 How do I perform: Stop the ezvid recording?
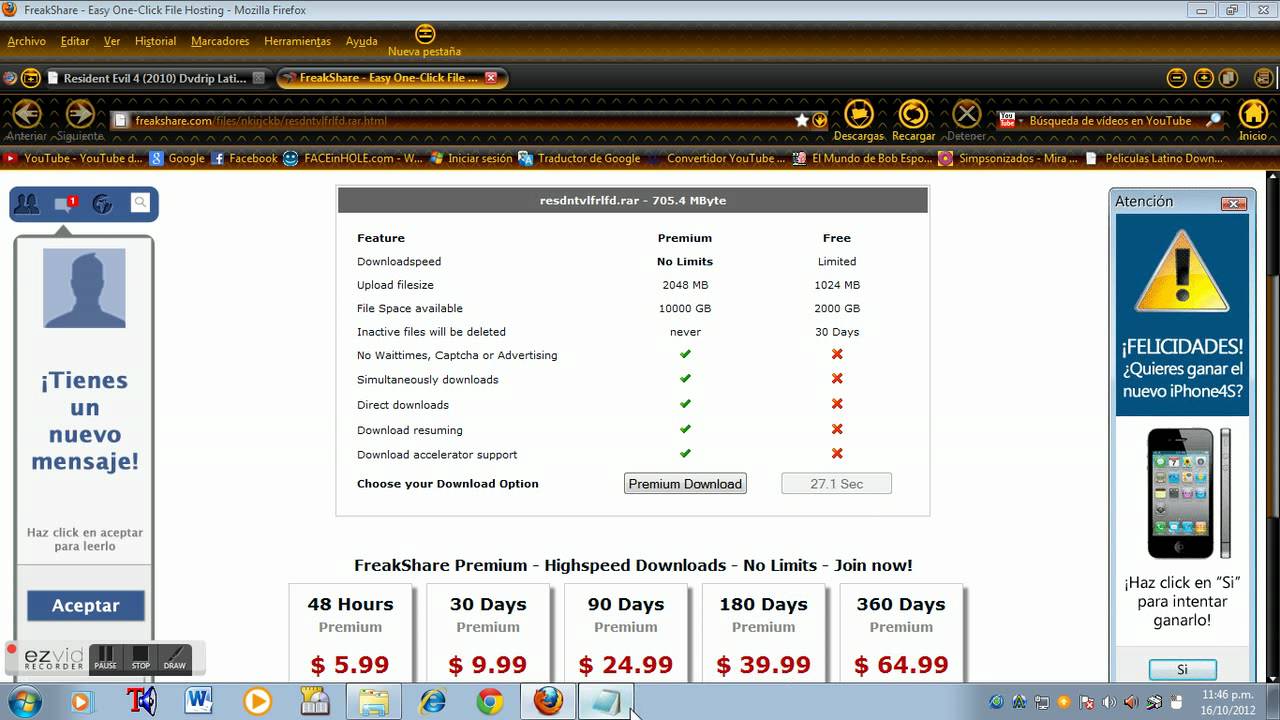140,658
